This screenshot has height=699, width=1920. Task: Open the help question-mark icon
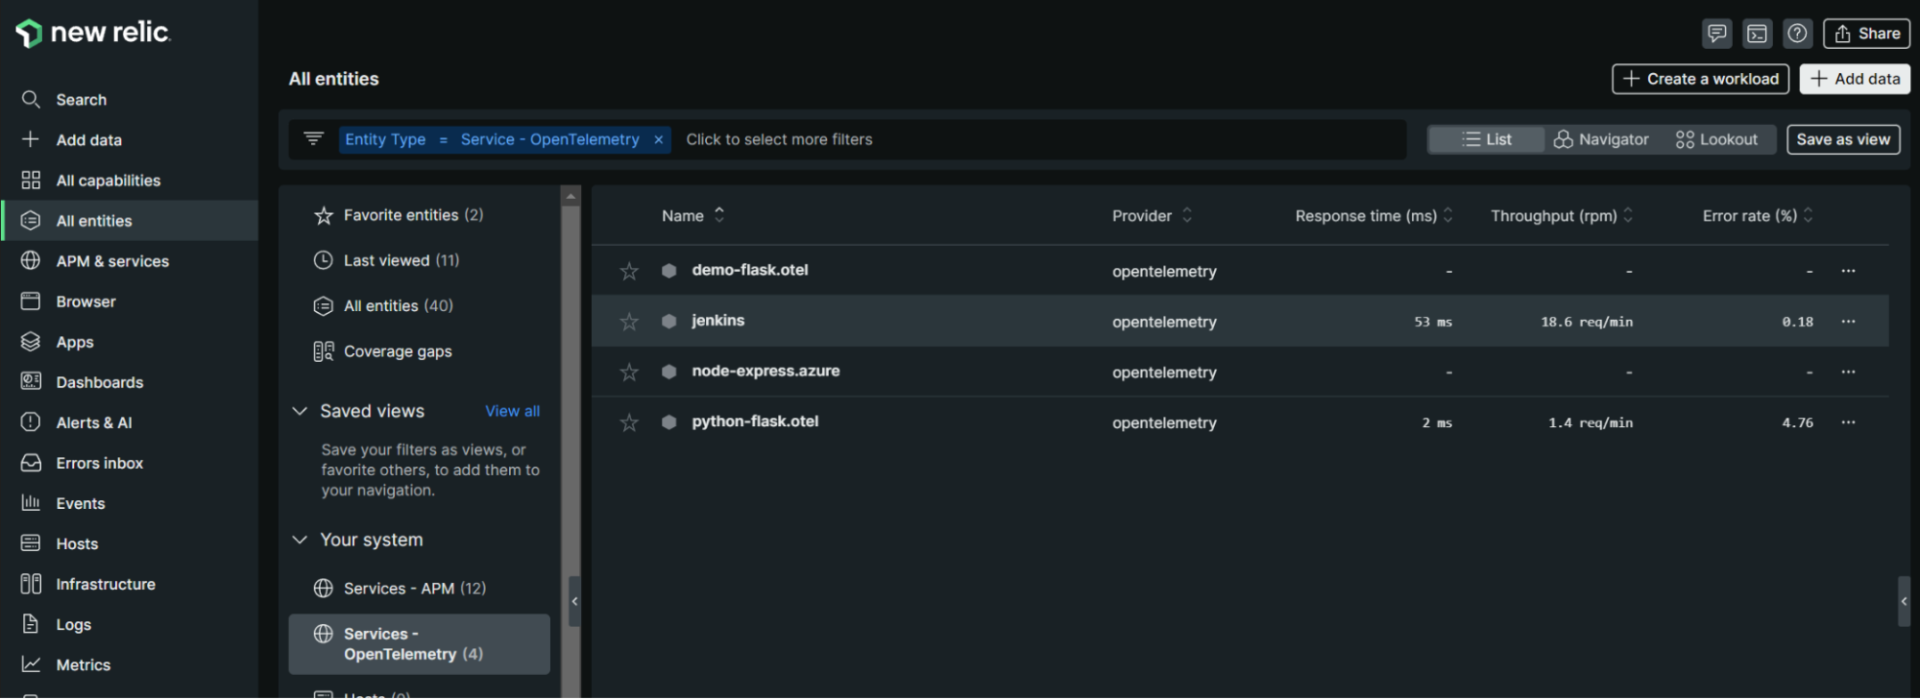click(1797, 34)
